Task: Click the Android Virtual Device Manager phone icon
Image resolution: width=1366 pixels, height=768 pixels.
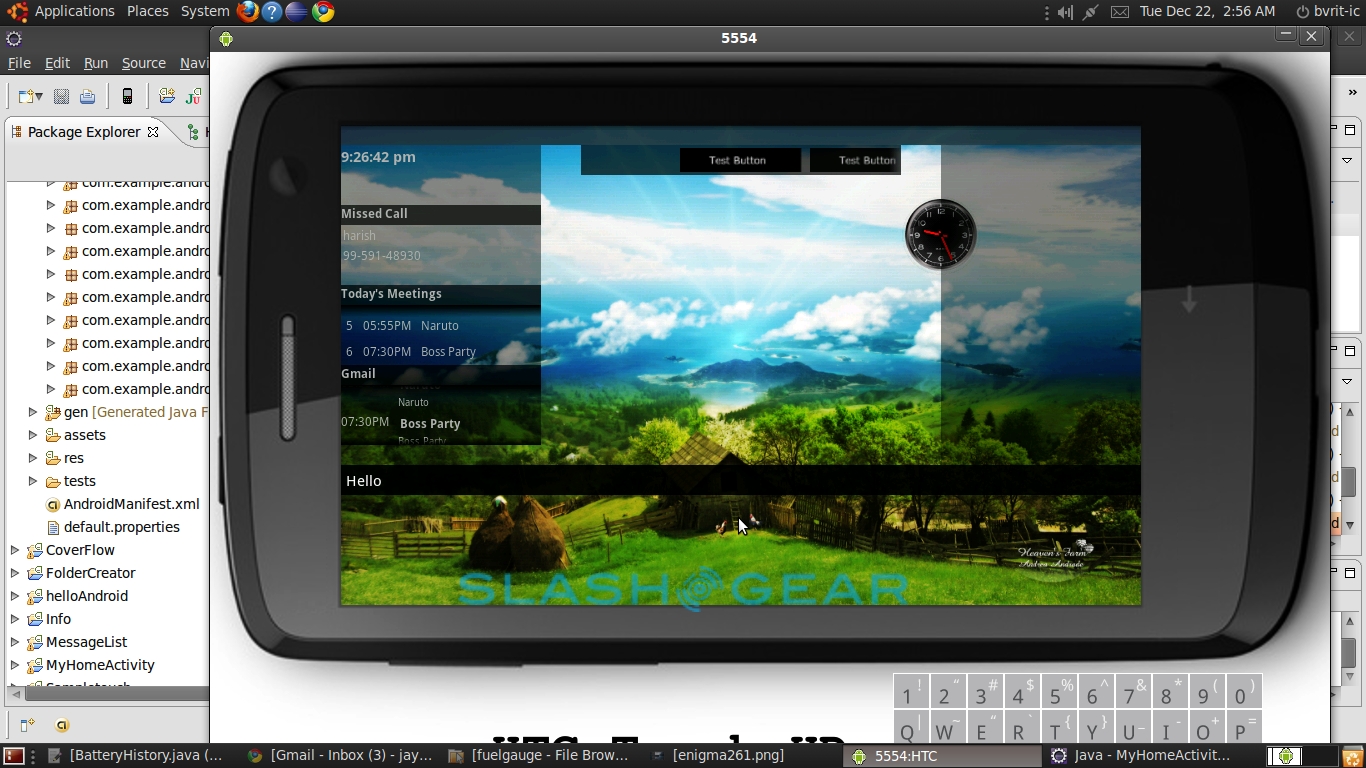Action: tap(127, 96)
